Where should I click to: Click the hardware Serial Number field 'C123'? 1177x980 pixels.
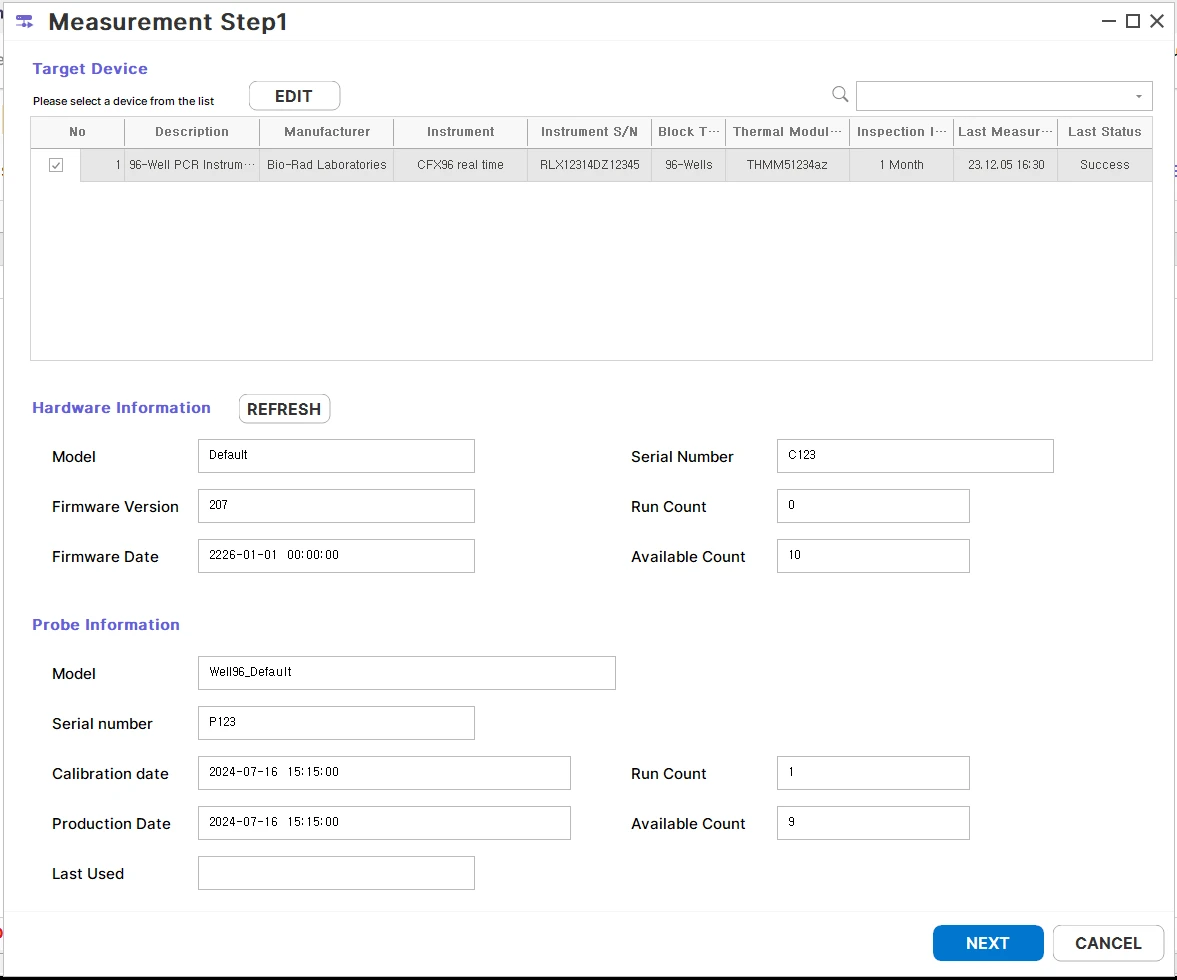[x=915, y=456]
